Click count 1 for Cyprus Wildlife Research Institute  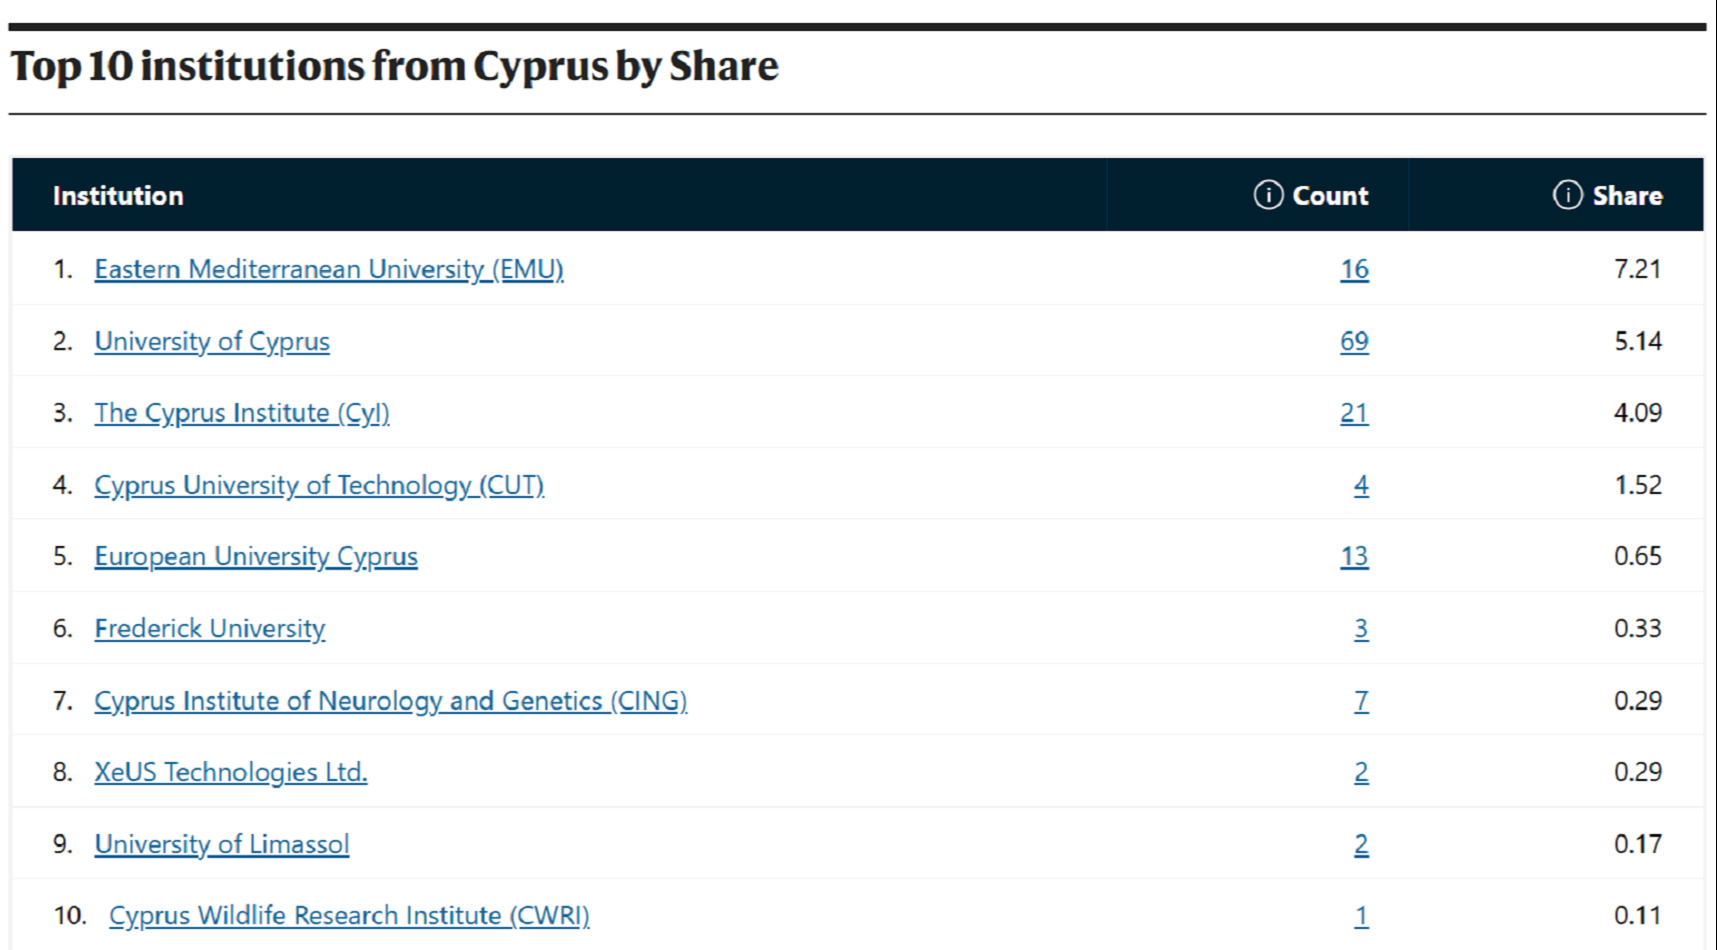[1361, 915]
